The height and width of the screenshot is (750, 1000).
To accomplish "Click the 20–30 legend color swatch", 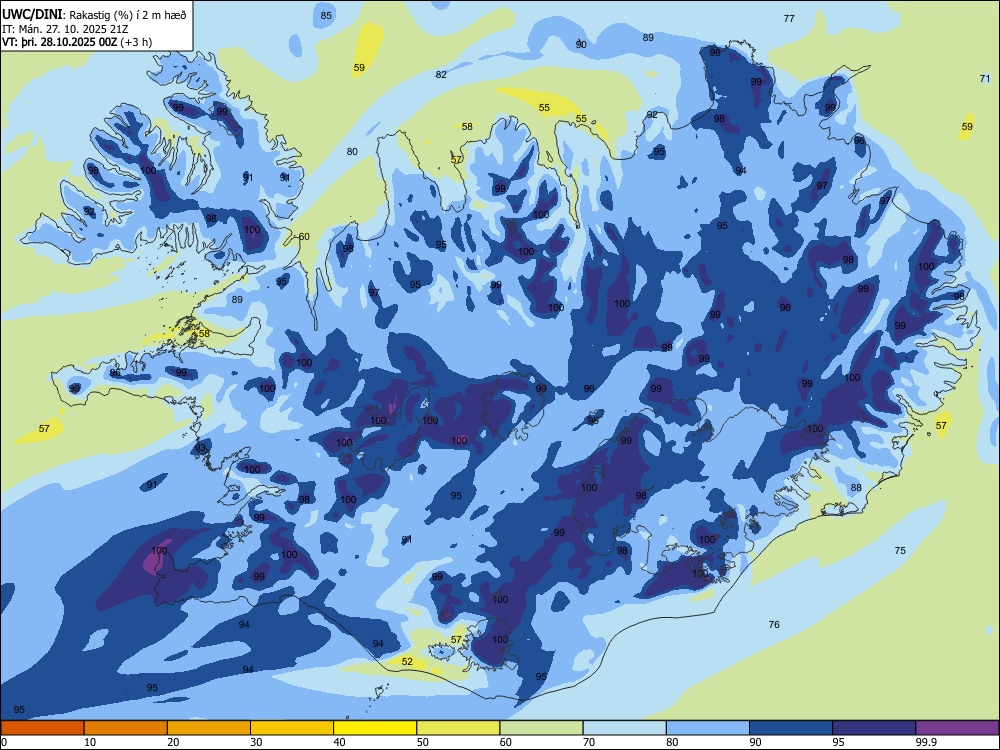I will pyautogui.click(x=209, y=728).
